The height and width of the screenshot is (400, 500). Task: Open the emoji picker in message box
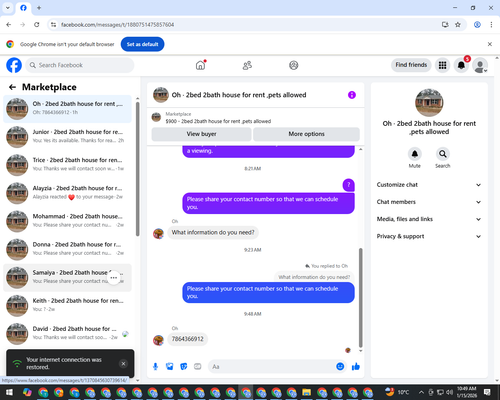(x=340, y=367)
